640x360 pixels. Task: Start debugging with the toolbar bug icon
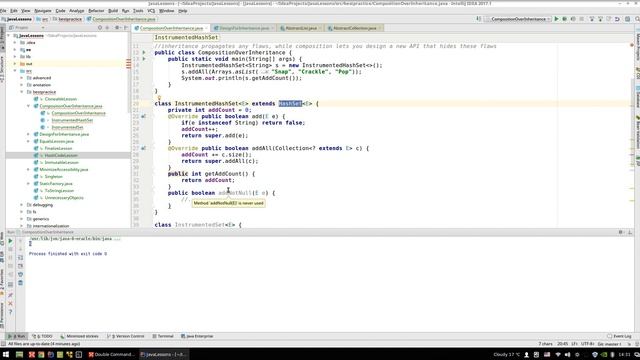[x=565, y=19]
